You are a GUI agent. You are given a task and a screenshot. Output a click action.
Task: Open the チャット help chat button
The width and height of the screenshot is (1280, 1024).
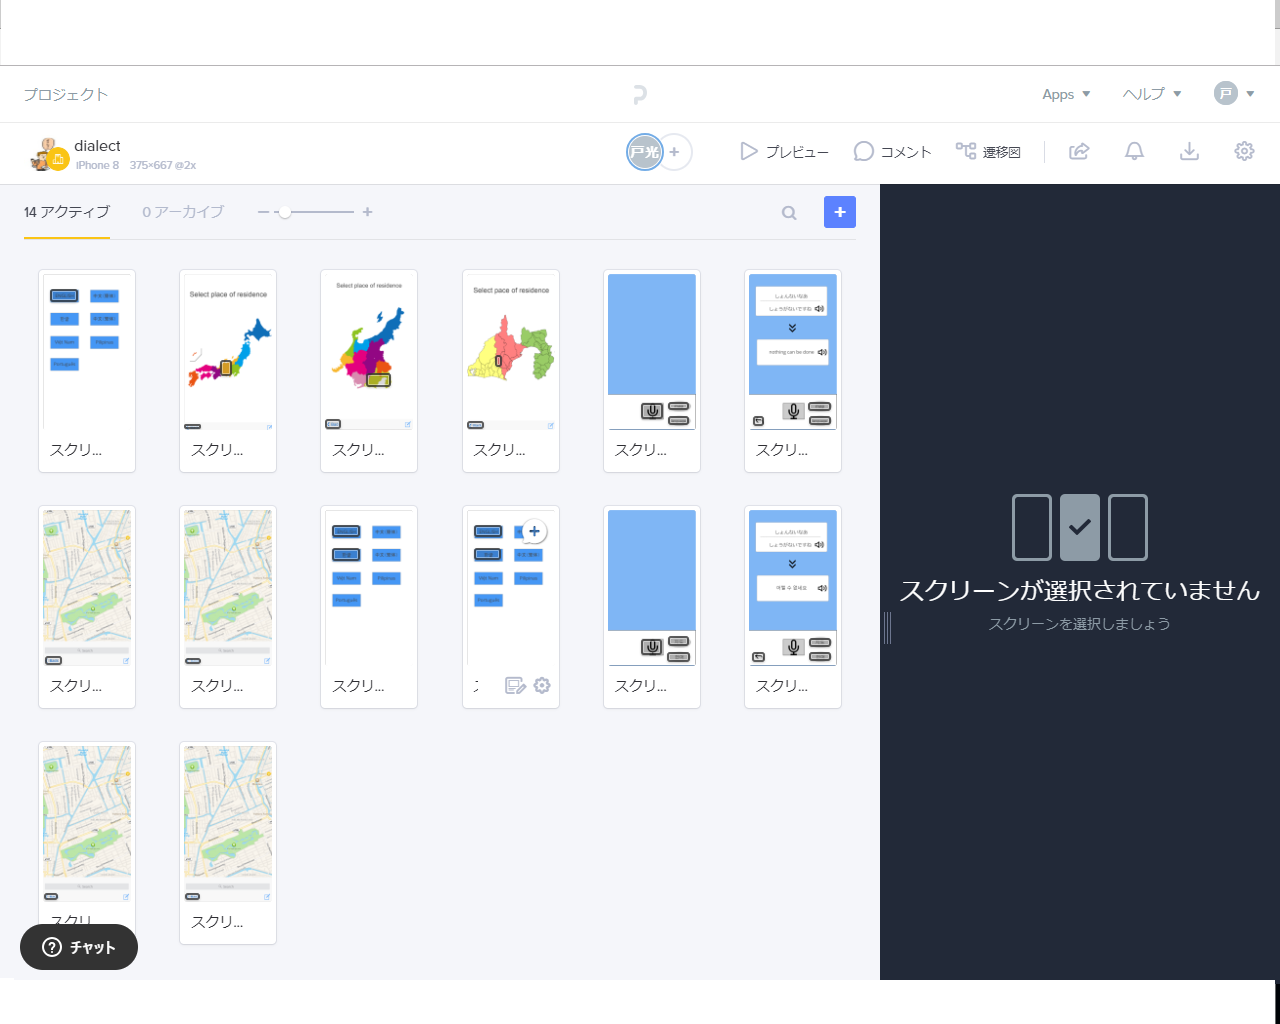coord(79,947)
